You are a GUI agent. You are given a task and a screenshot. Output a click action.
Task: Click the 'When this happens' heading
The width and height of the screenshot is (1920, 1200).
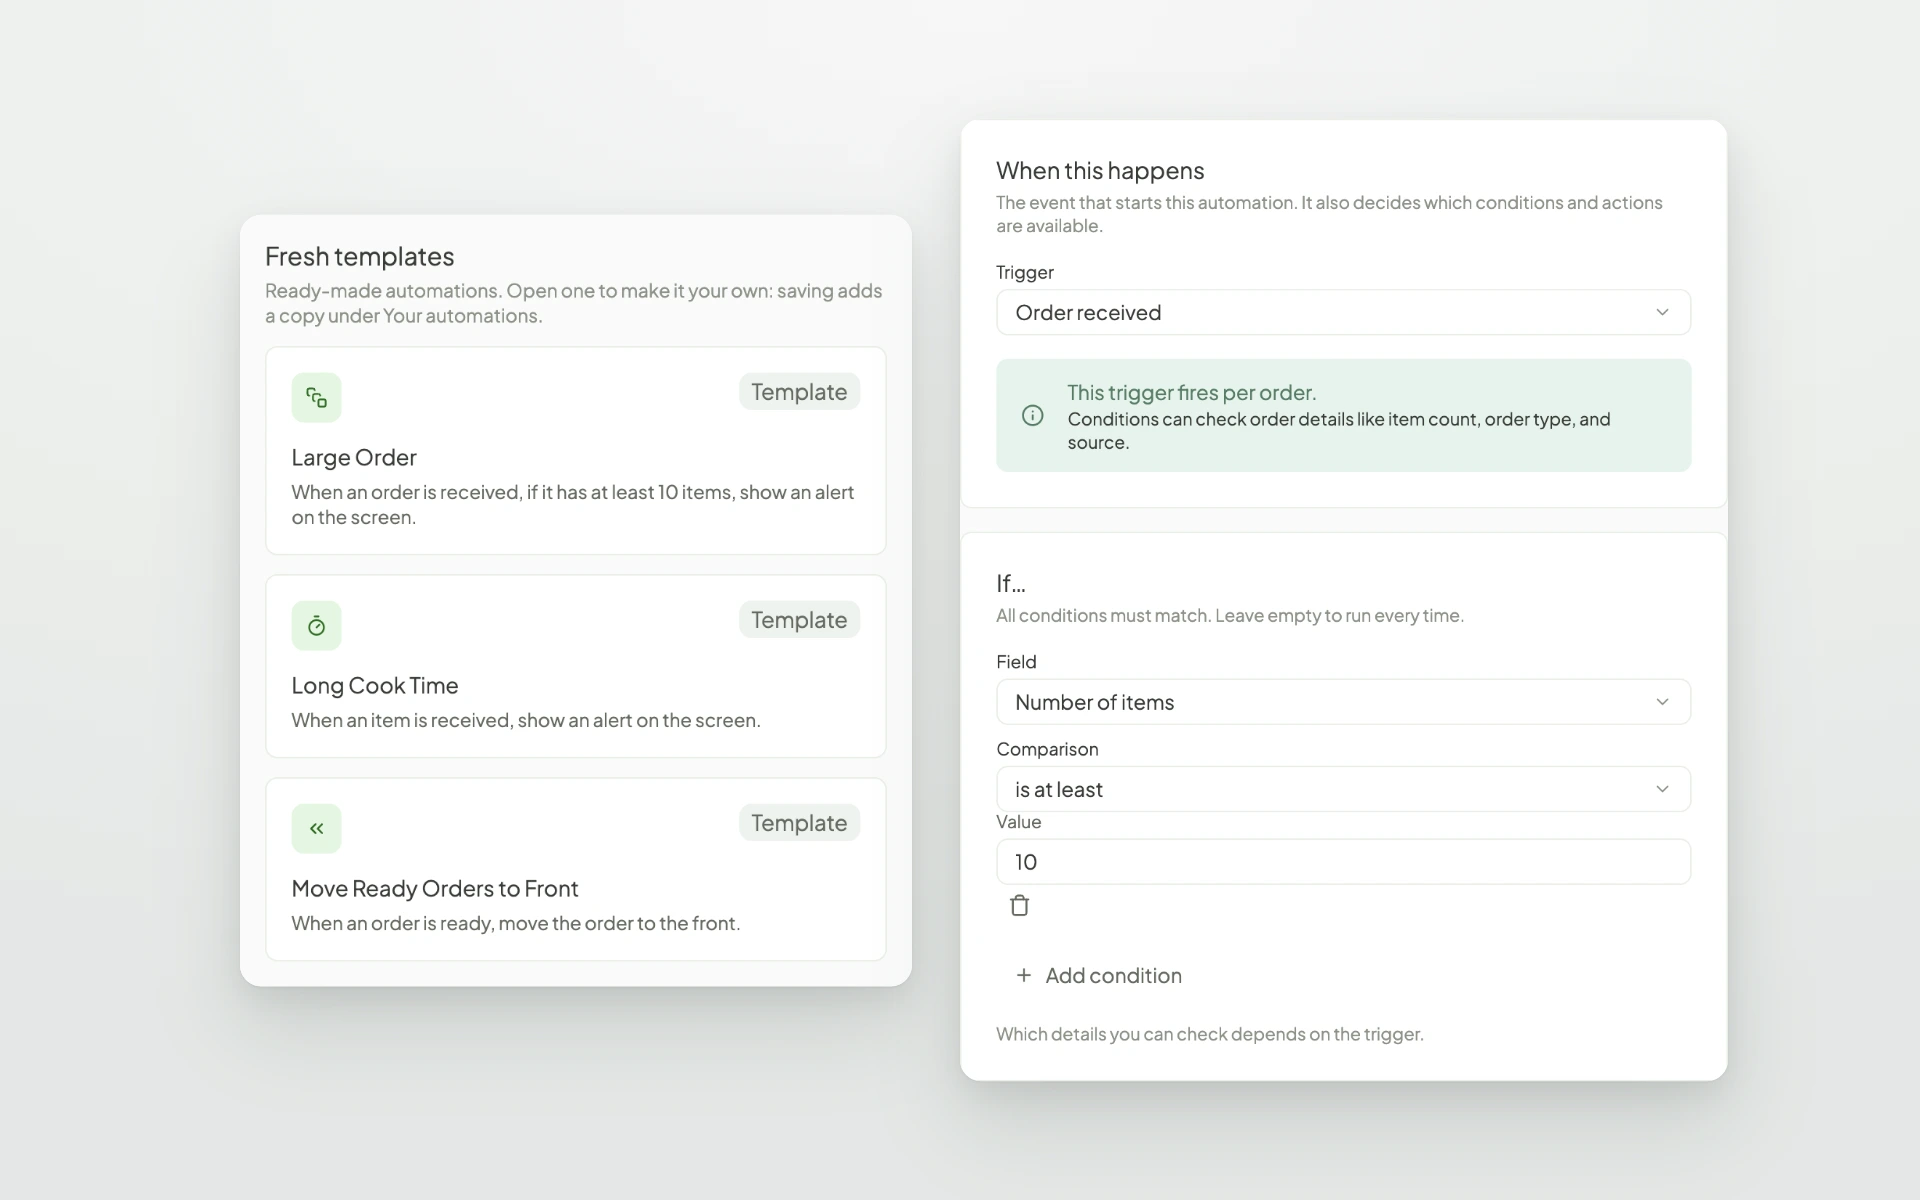pyautogui.click(x=1100, y=171)
